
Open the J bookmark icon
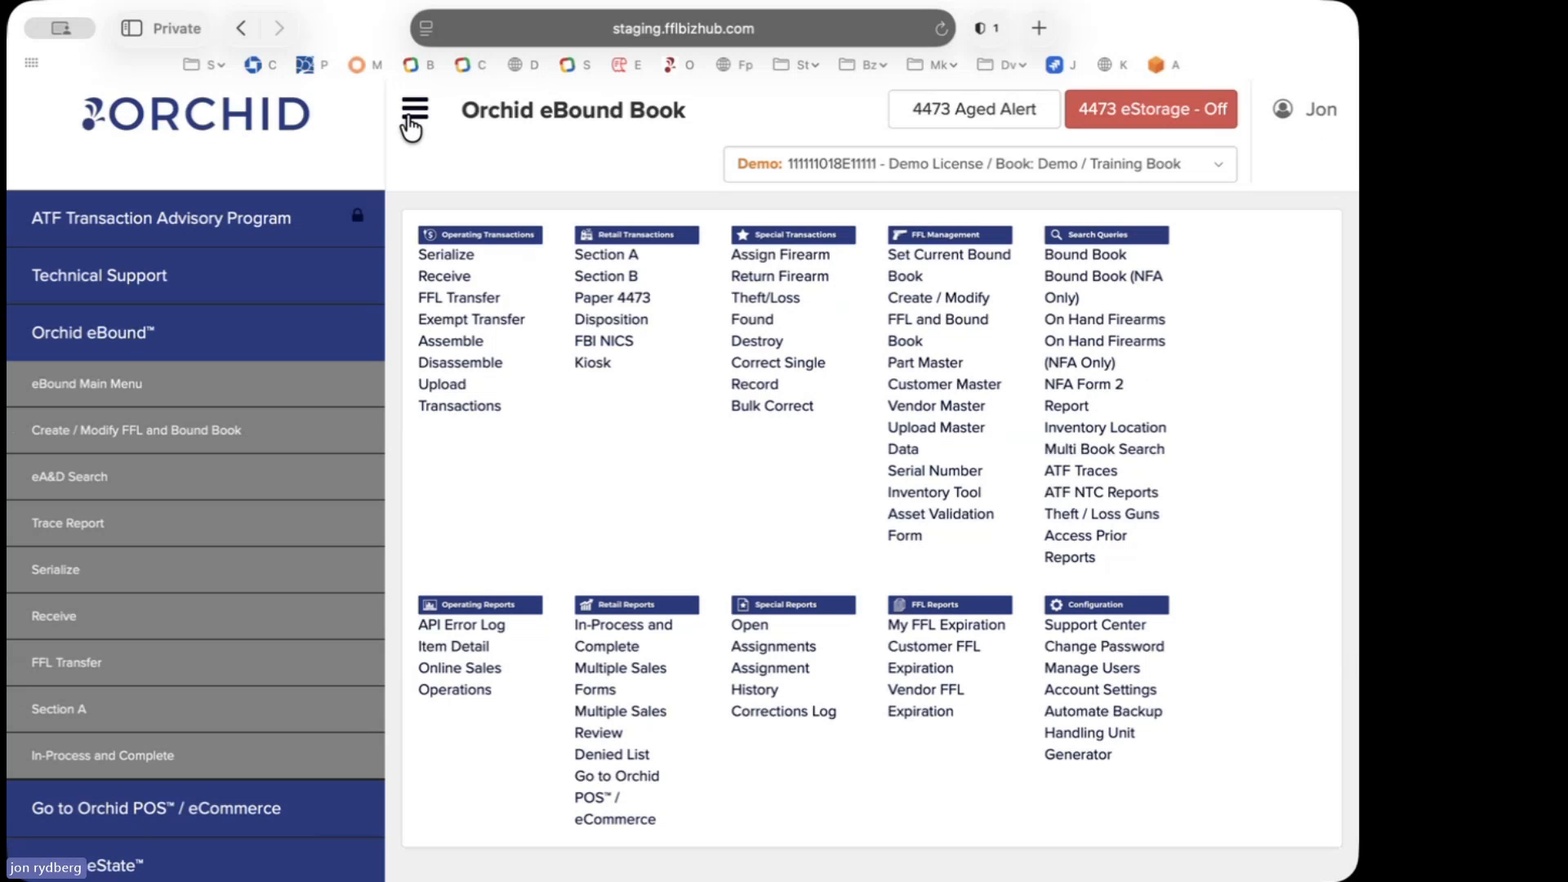point(1054,64)
